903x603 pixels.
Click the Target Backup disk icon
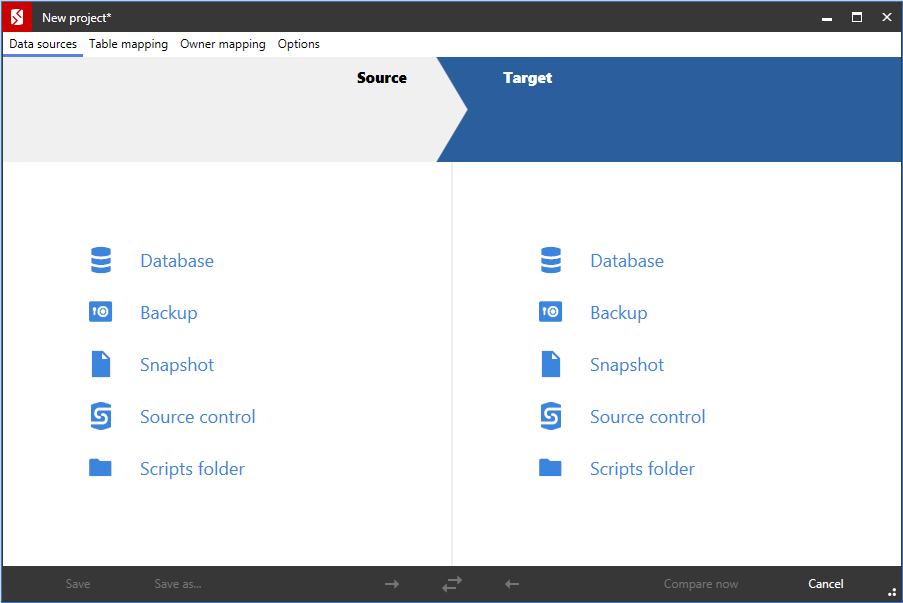coord(550,313)
